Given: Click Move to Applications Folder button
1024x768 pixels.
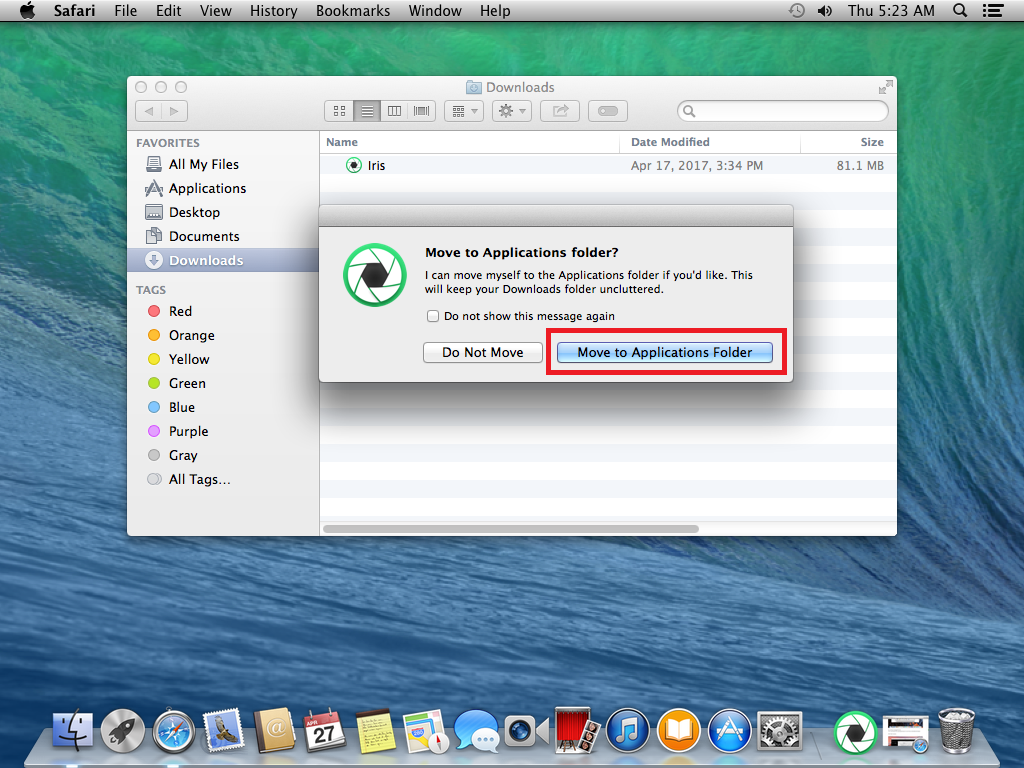Looking at the screenshot, I should [x=665, y=353].
